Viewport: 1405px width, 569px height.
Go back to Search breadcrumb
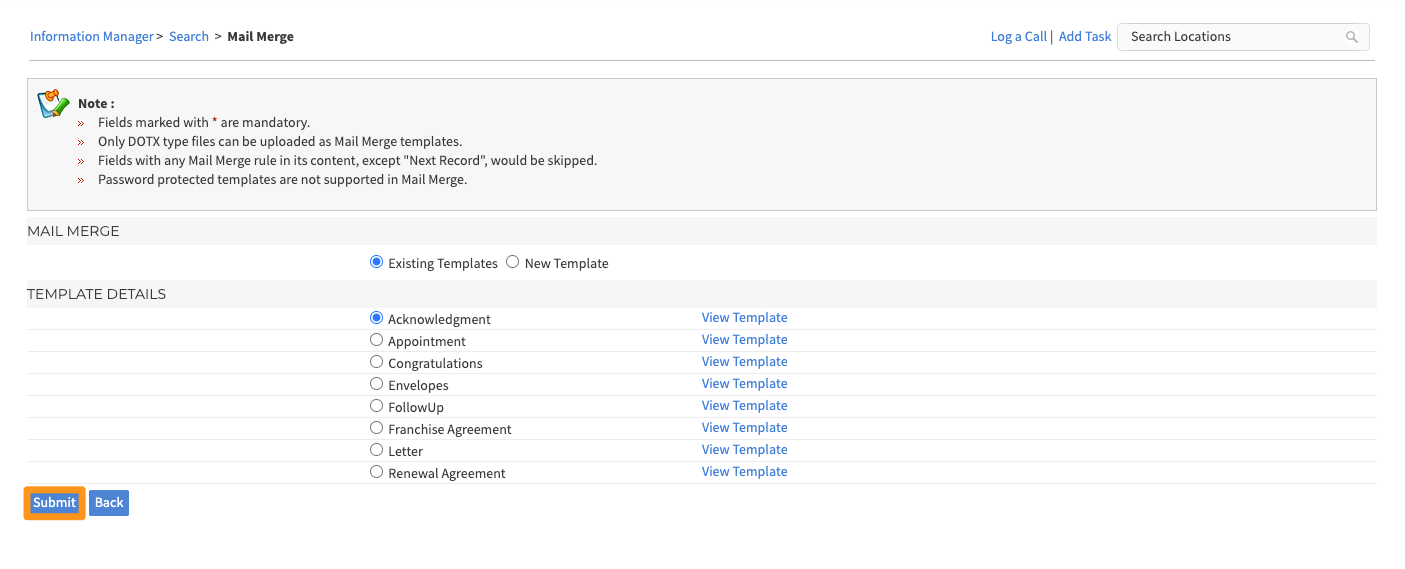[x=188, y=37]
